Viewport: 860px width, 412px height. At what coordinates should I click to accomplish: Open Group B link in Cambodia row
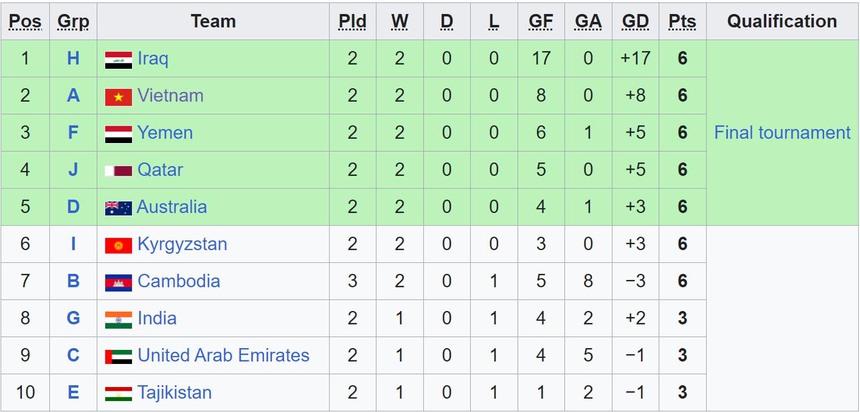(73, 282)
